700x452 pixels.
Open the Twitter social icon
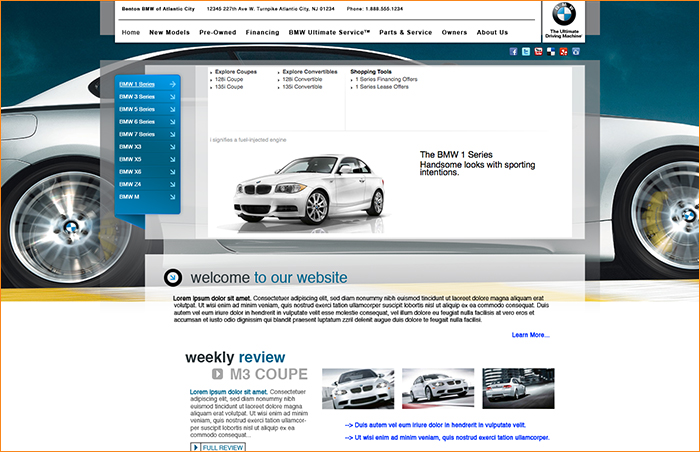(526, 52)
